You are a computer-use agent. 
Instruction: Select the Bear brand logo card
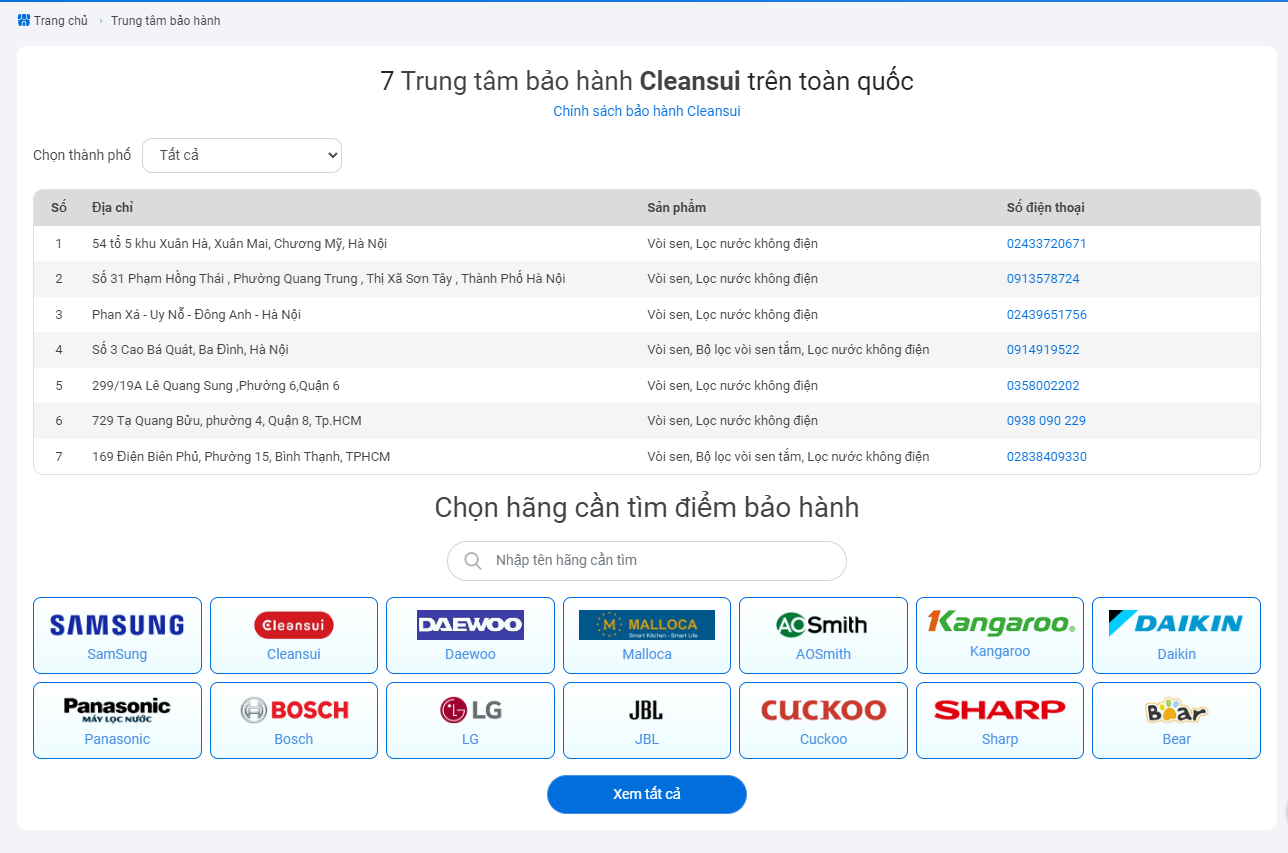click(x=1176, y=721)
